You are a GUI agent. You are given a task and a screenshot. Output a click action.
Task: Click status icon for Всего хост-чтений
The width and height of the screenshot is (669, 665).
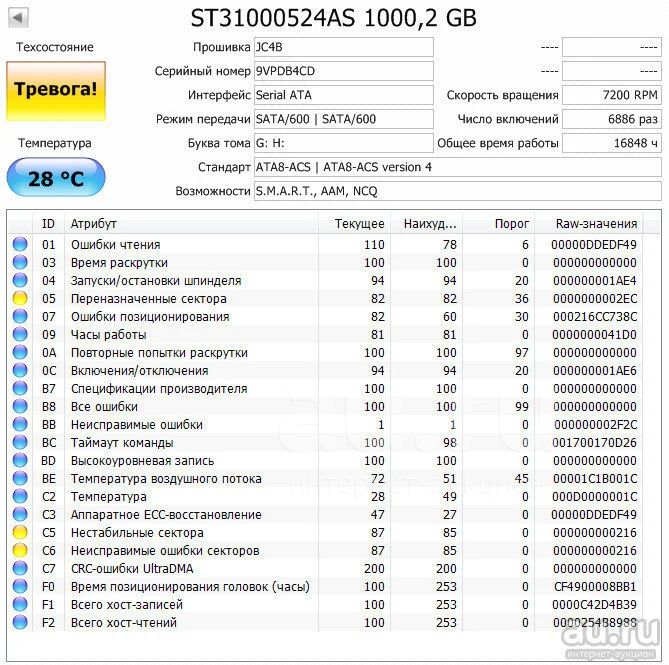(x=20, y=622)
